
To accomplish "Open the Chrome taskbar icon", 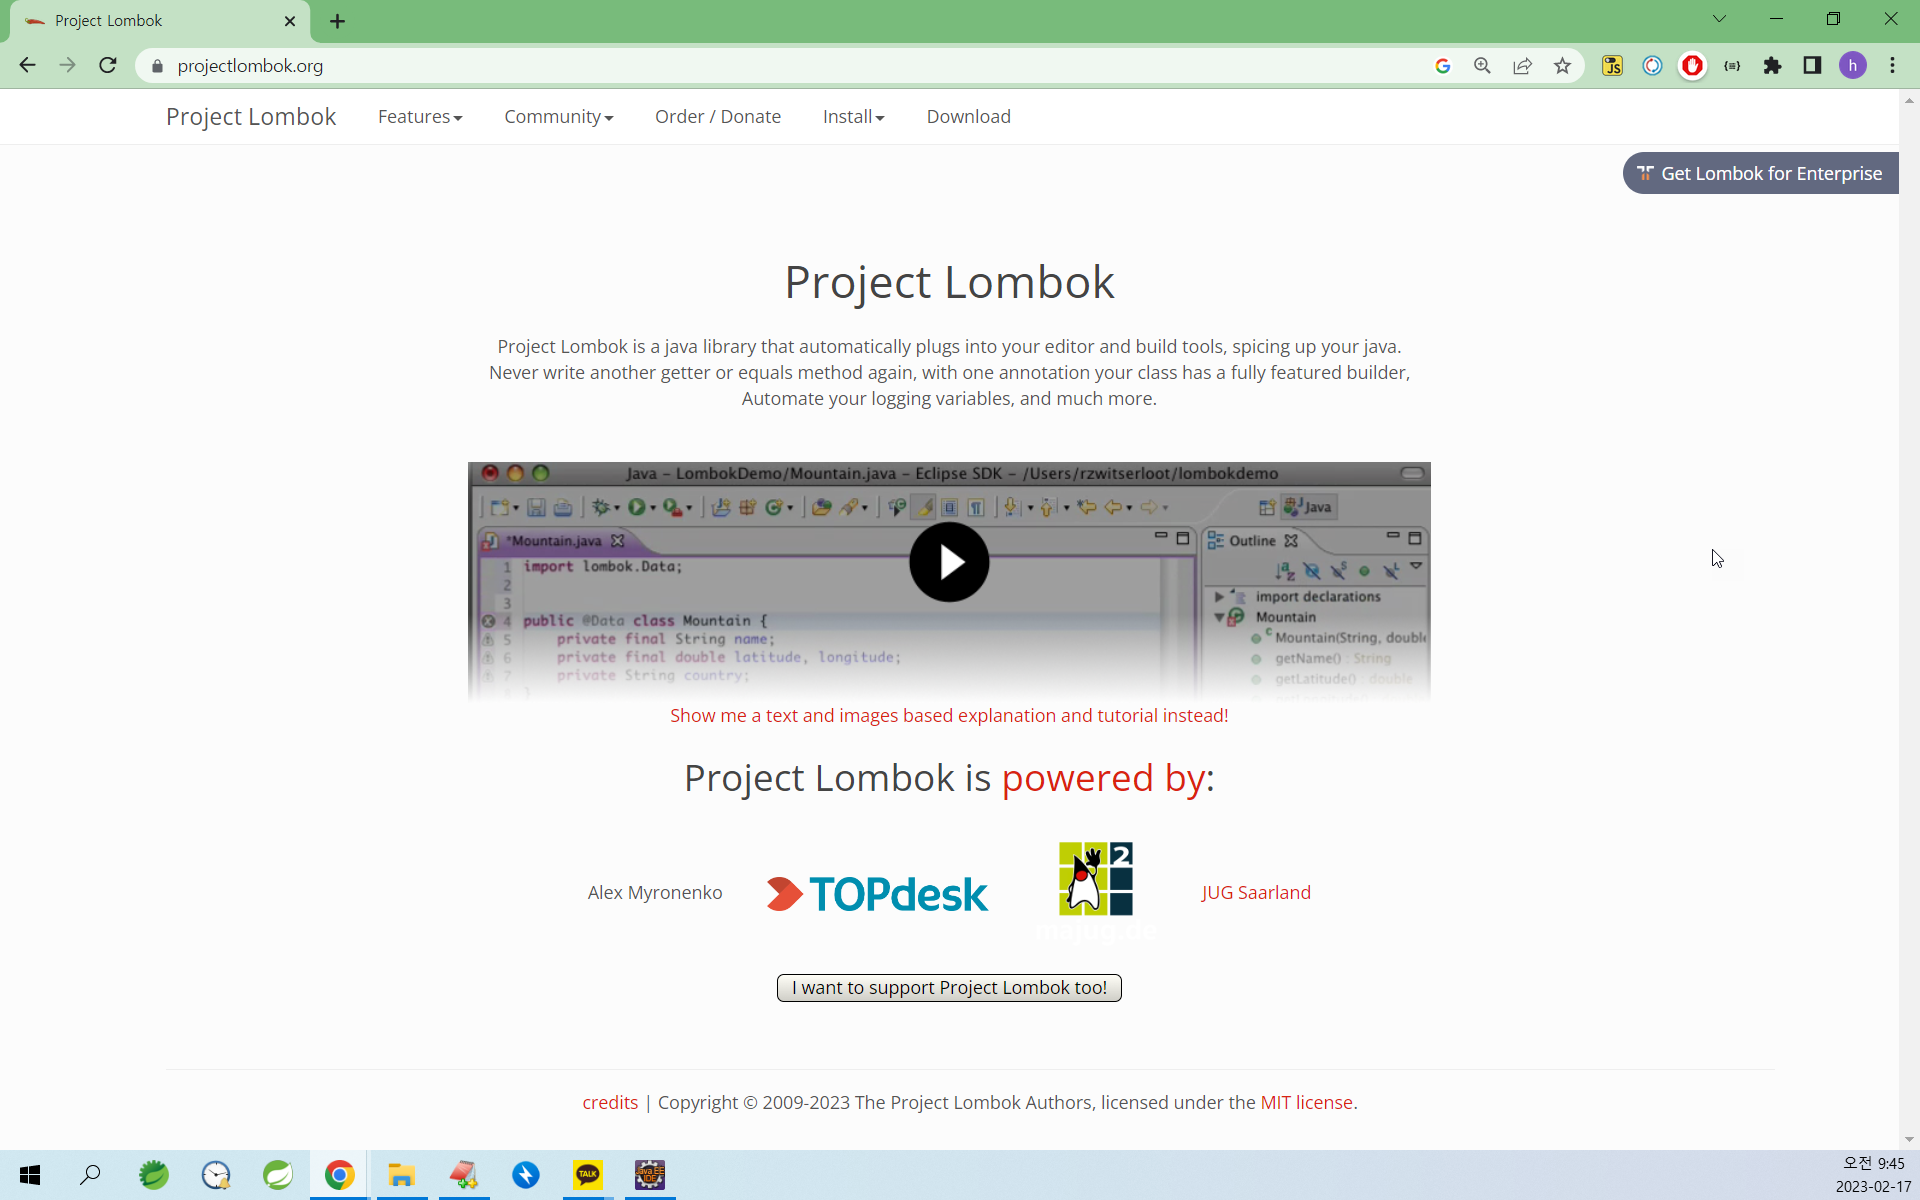I will pyautogui.click(x=339, y=1175).
